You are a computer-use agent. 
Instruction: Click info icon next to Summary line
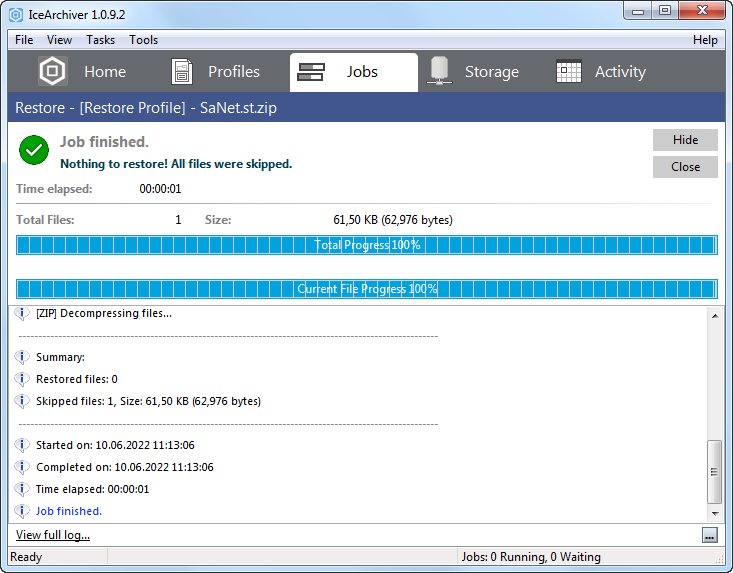pyautogui.click(x=22, y=357)
